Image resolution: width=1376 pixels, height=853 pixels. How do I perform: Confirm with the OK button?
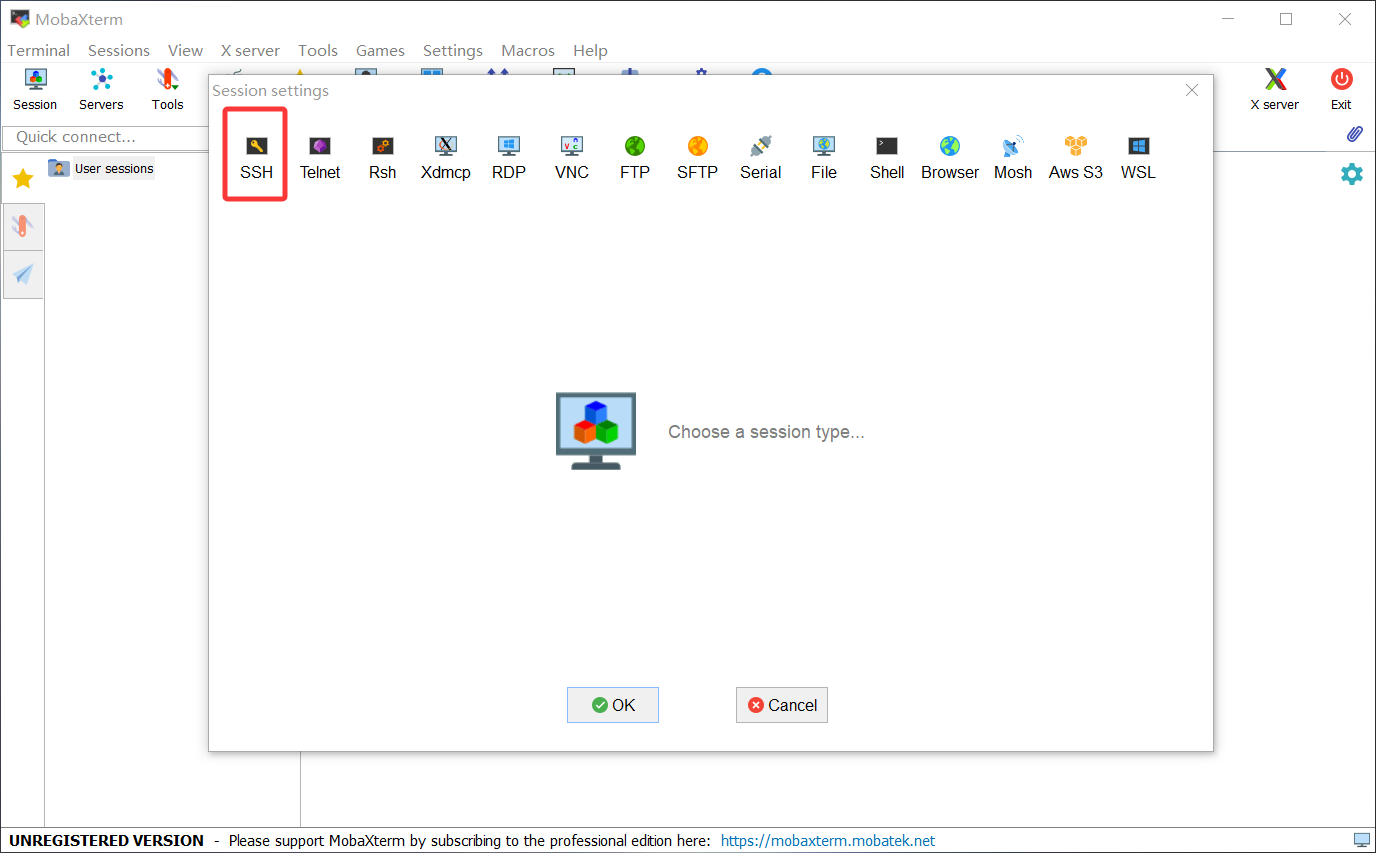point(613,705)
